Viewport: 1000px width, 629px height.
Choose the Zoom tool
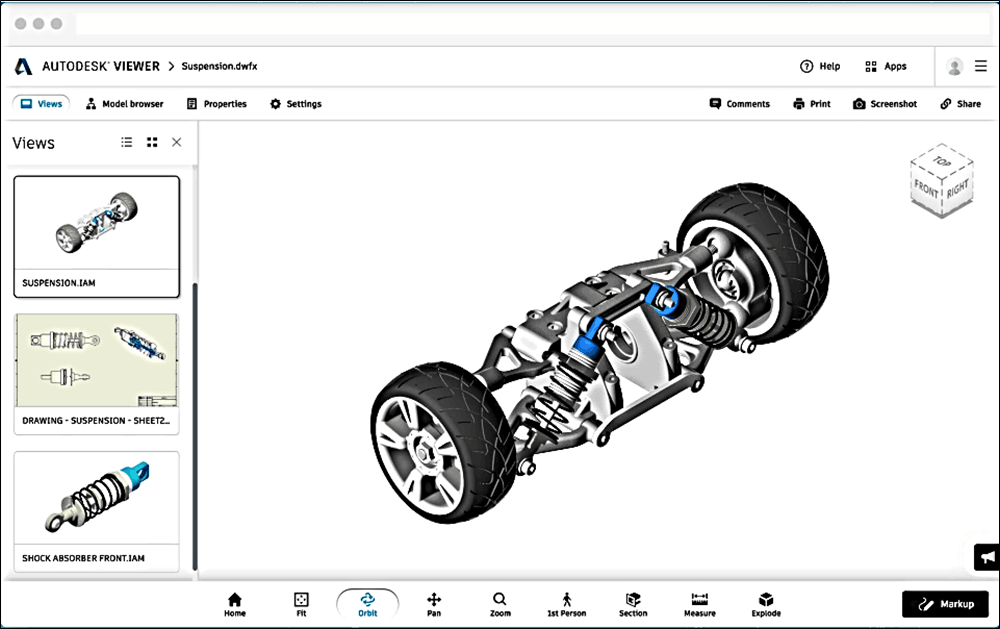coord(500,604)
